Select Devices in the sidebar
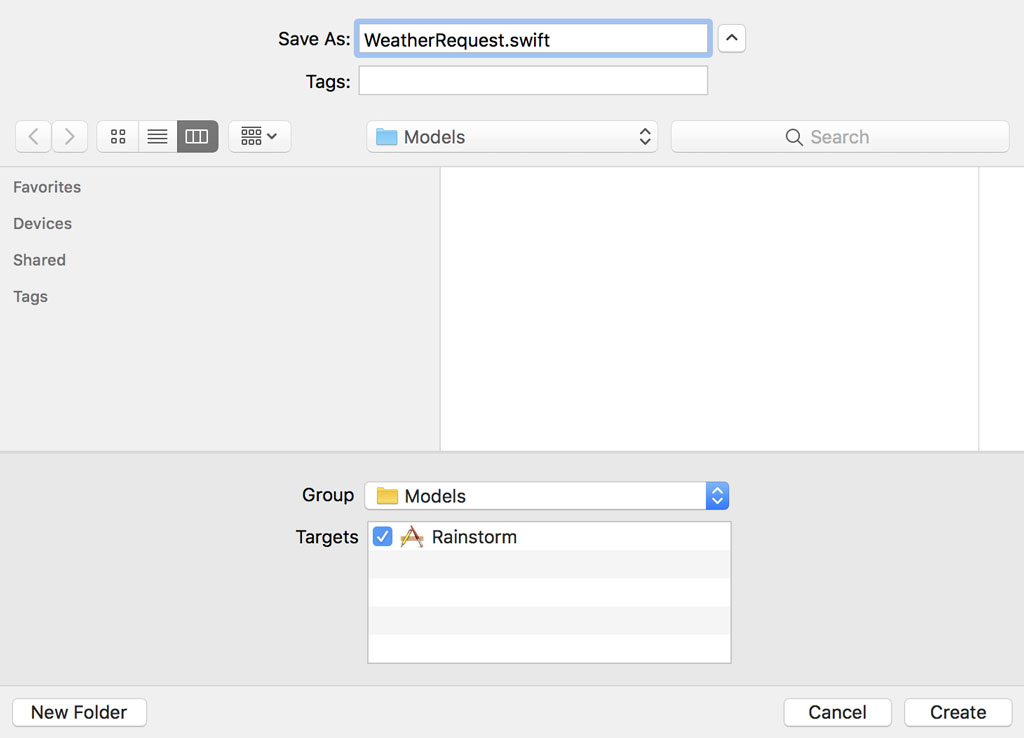The image size is (1024, 738). (42, 223)
